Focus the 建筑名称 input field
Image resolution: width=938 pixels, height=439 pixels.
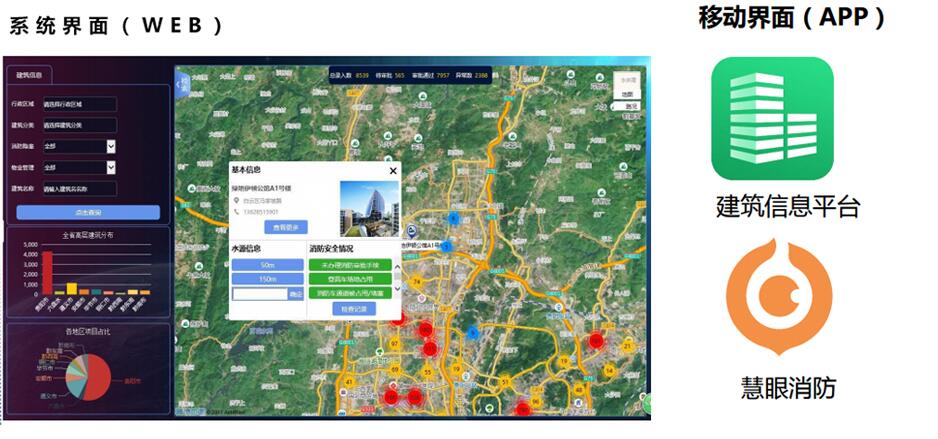pos(80,189)
